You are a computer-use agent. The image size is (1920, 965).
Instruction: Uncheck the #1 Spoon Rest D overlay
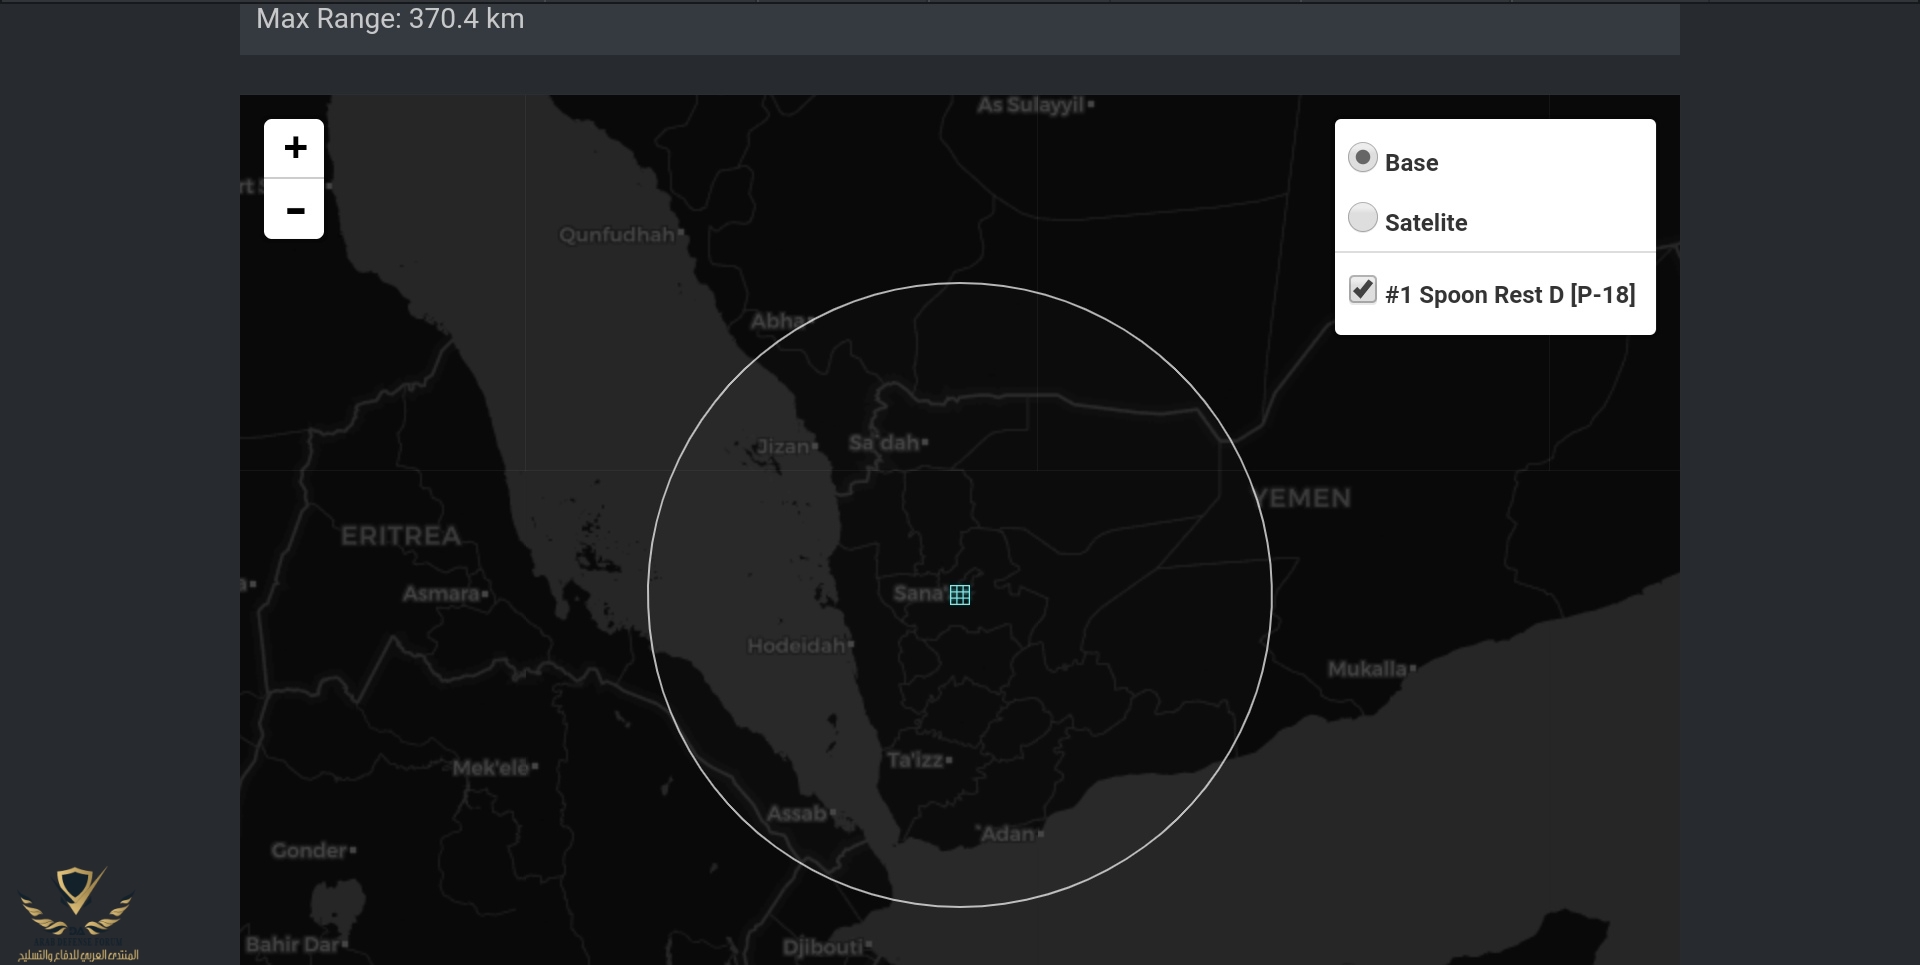pos(1362,290)
